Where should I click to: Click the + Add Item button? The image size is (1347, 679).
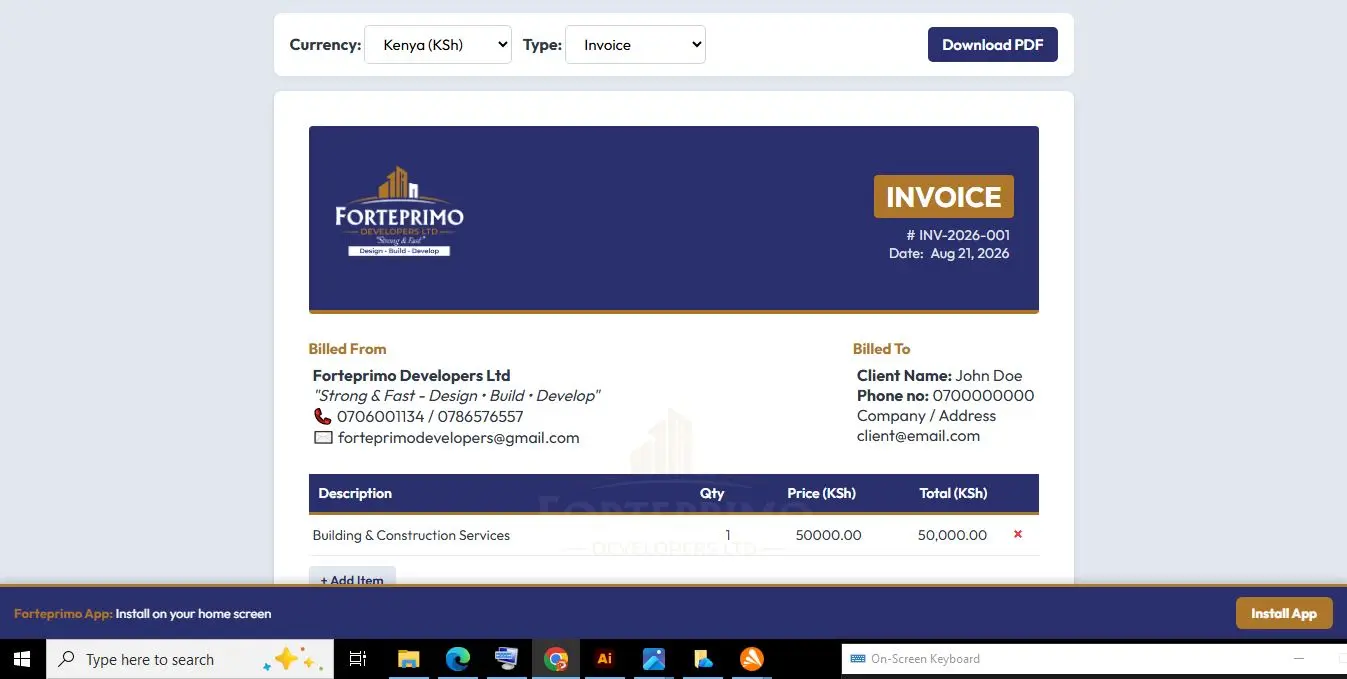[352, 578]
